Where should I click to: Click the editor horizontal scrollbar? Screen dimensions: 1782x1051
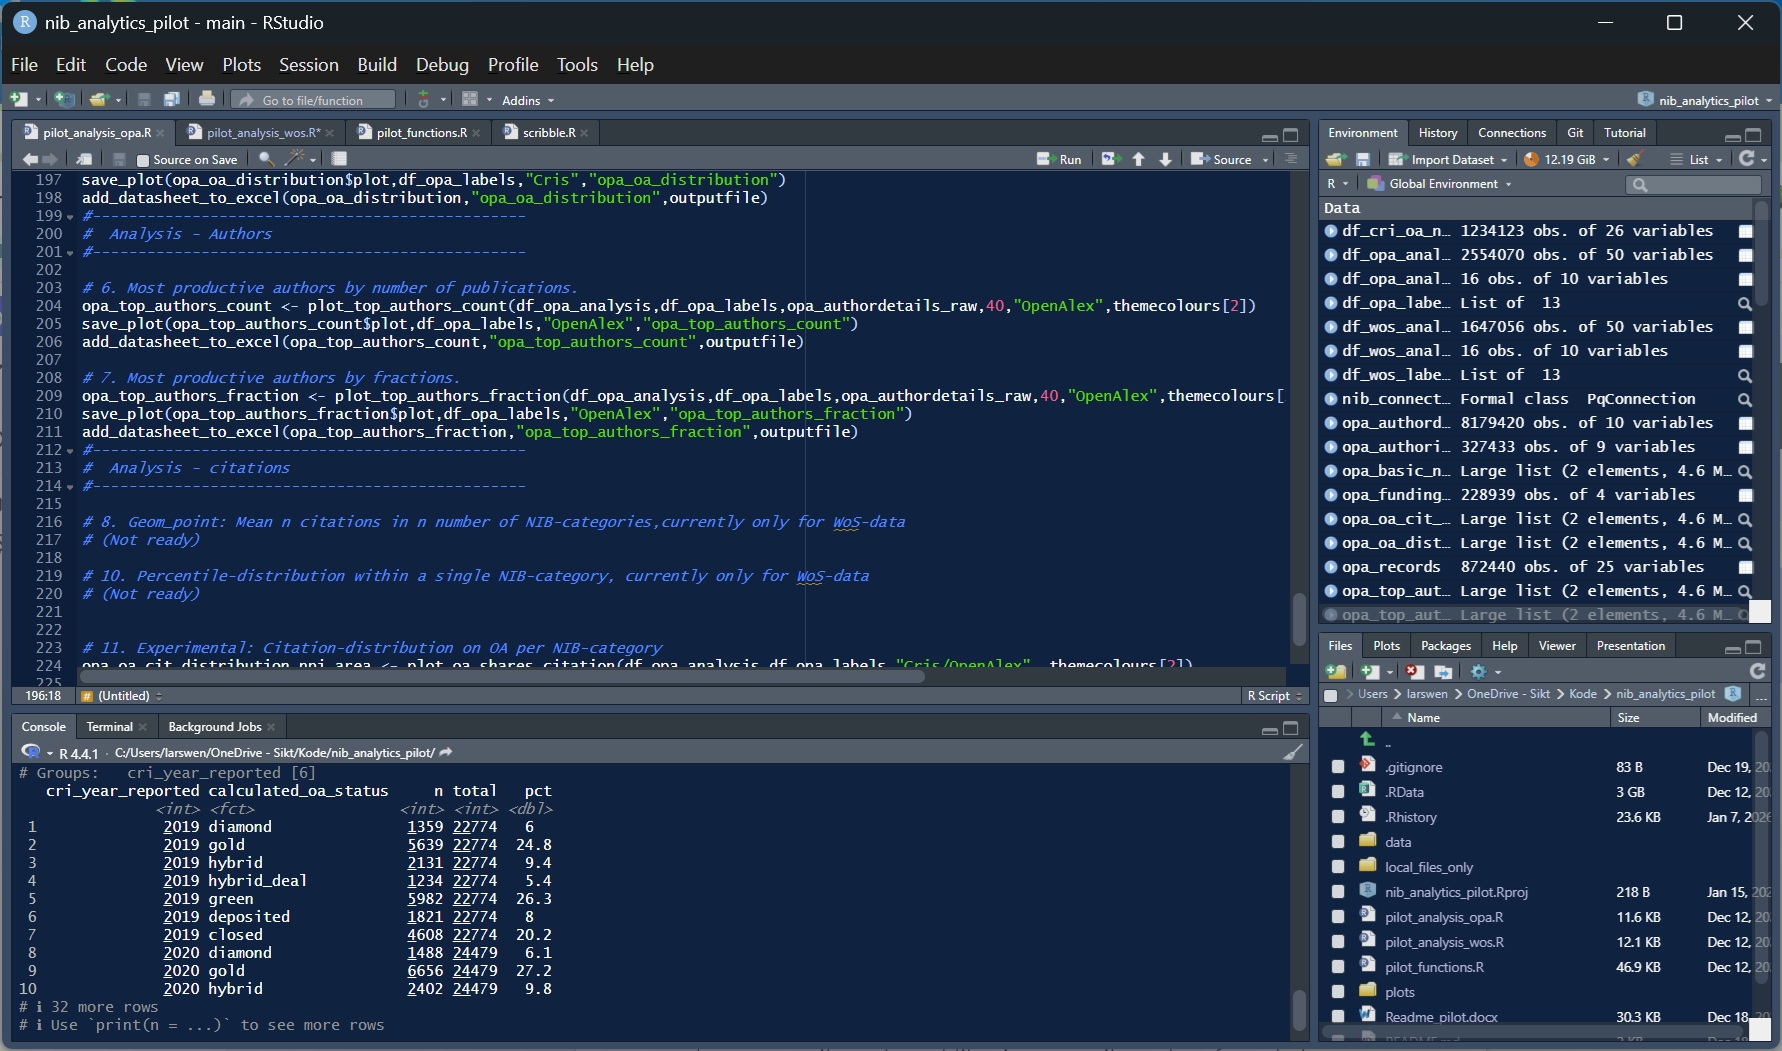pyautogui.click(x=500, y=676)
